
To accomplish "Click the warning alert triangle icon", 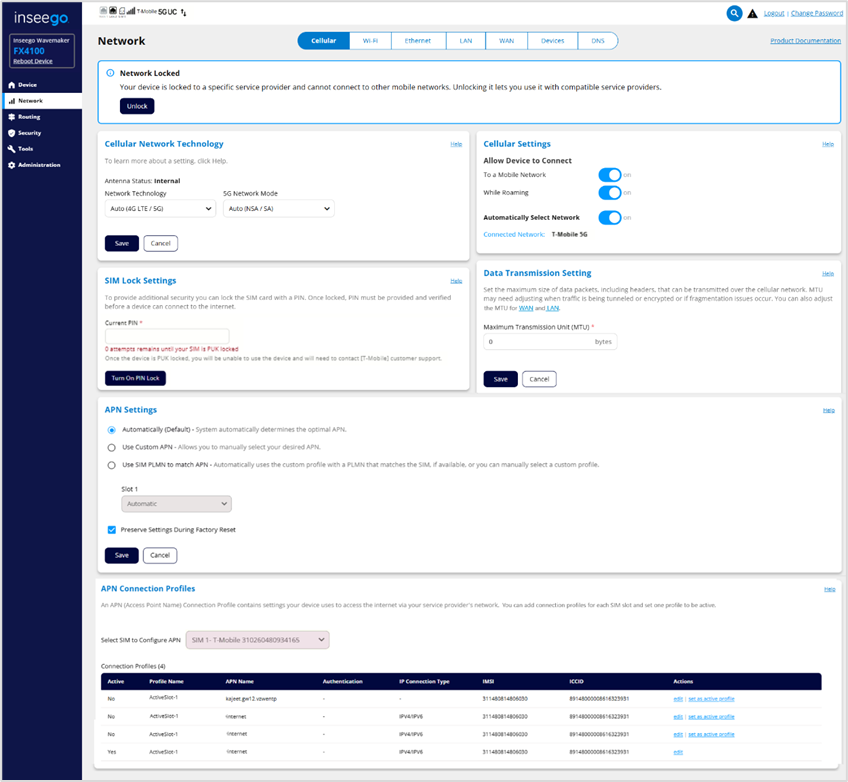I will (x=752, y=14).
